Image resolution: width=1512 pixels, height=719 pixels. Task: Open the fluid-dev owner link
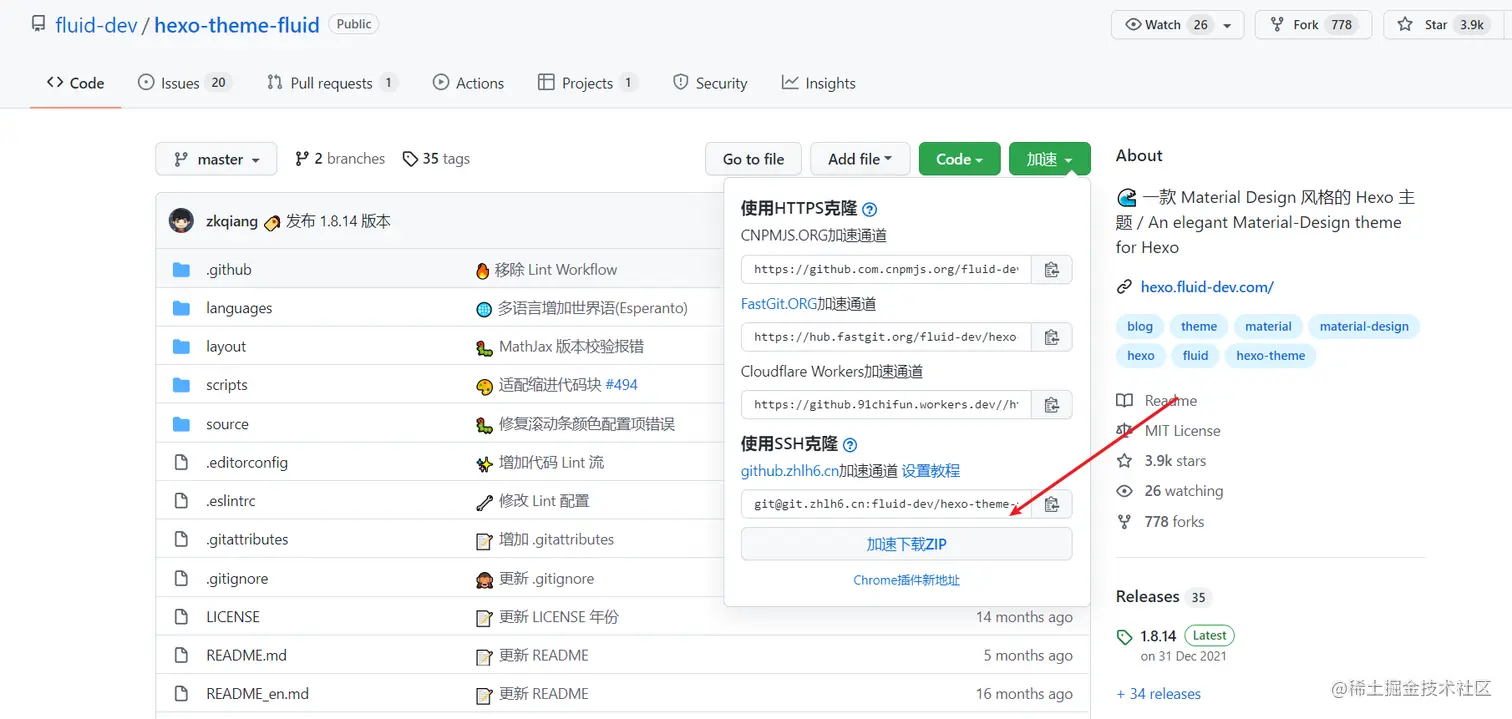(96, 25)
